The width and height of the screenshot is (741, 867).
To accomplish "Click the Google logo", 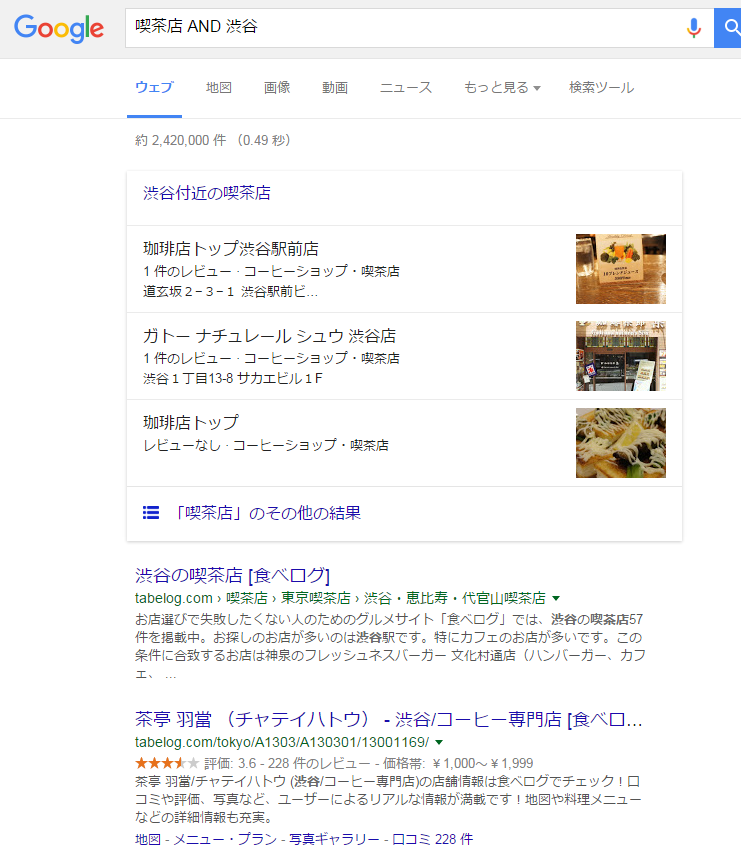I will pos(59,29).
